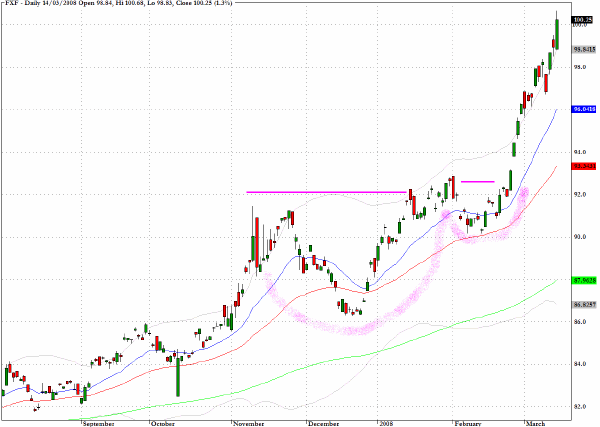
Task: Click the black 100.25 current price label
Action: [584, 20]
